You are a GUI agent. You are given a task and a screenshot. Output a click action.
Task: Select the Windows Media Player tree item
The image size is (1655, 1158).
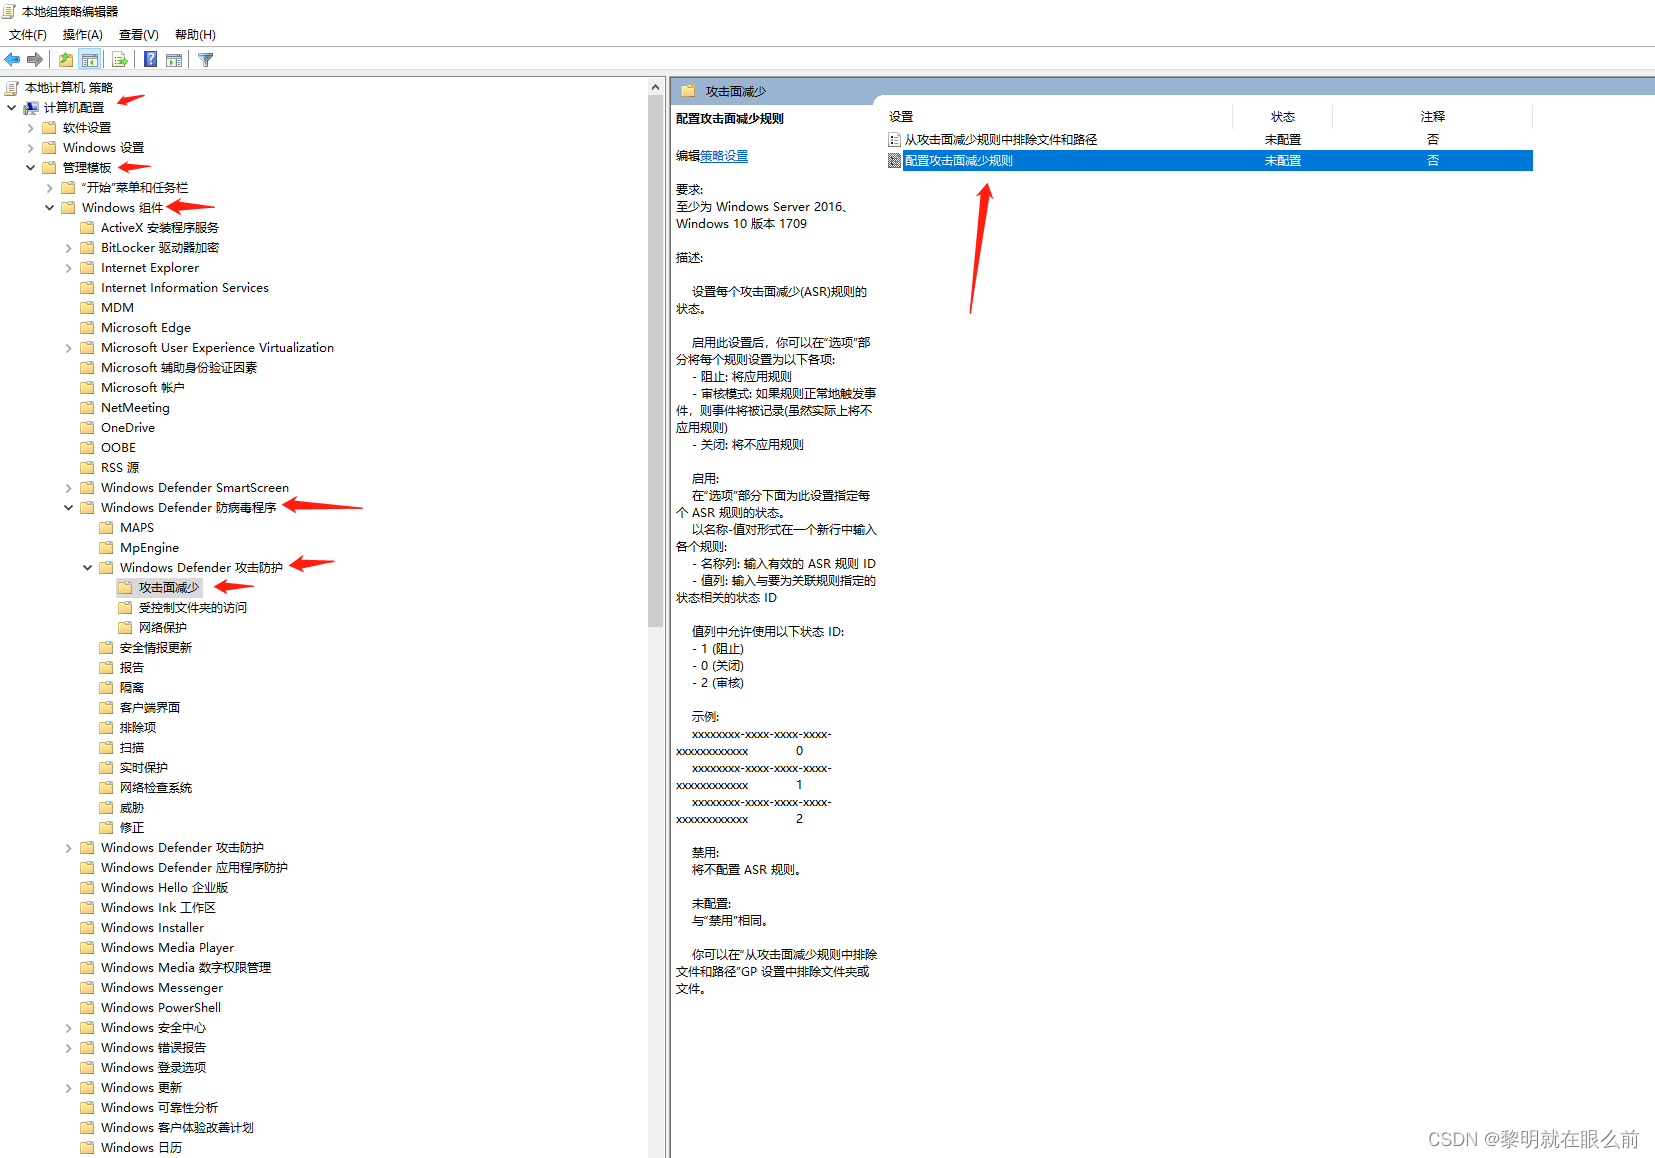[167, 948]
